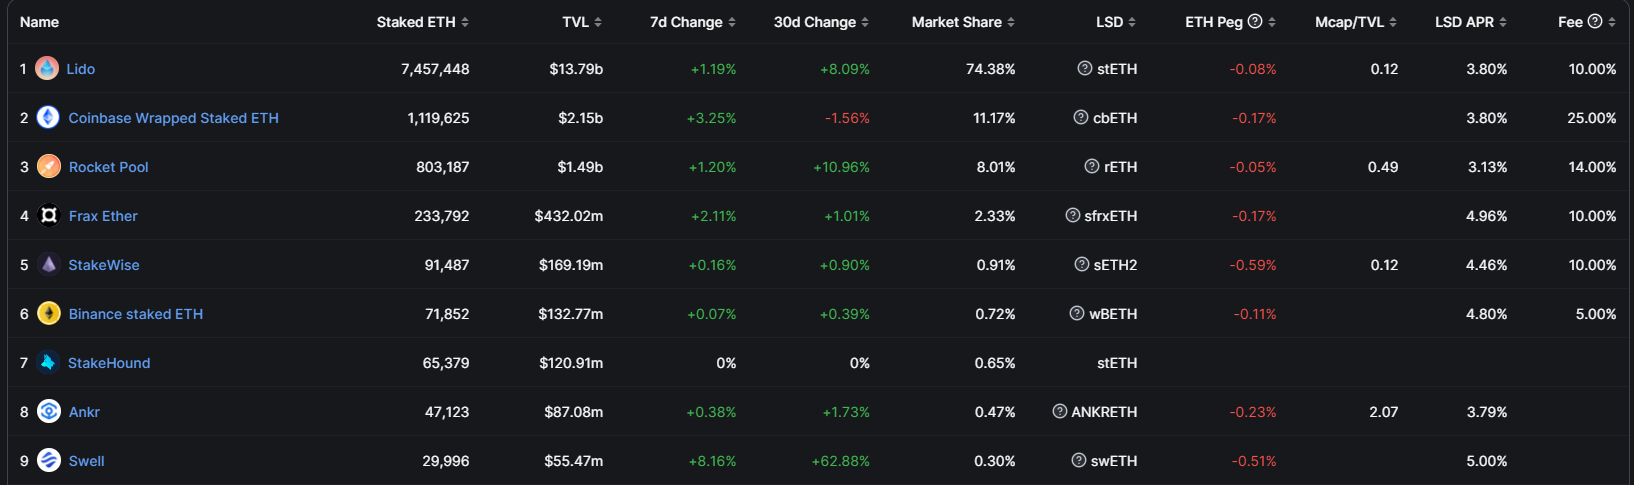Click the StakeWise logo icon

pyautogui.click(x=49, y=265)
